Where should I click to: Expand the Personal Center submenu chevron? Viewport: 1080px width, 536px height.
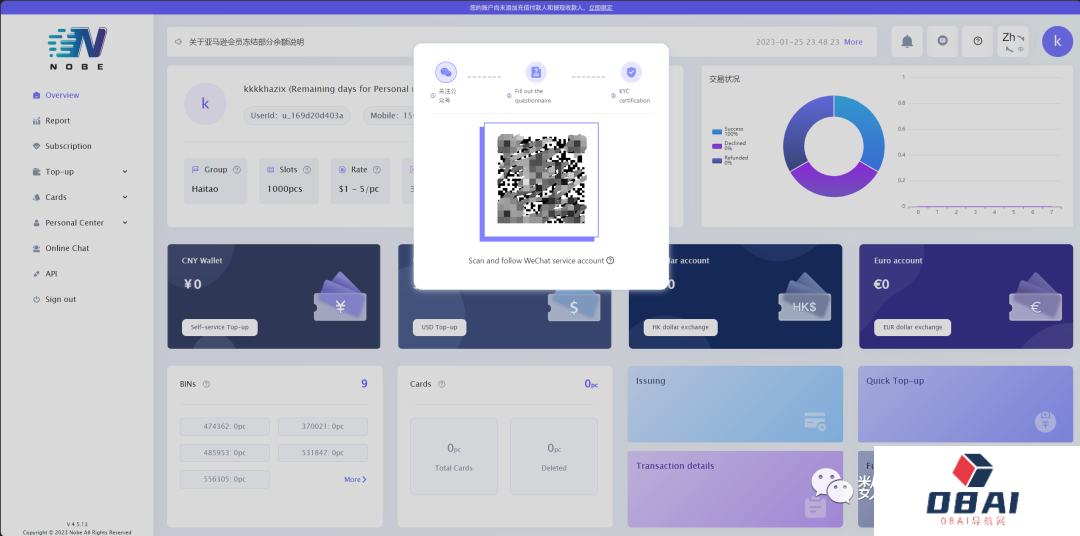pos(125,223)
